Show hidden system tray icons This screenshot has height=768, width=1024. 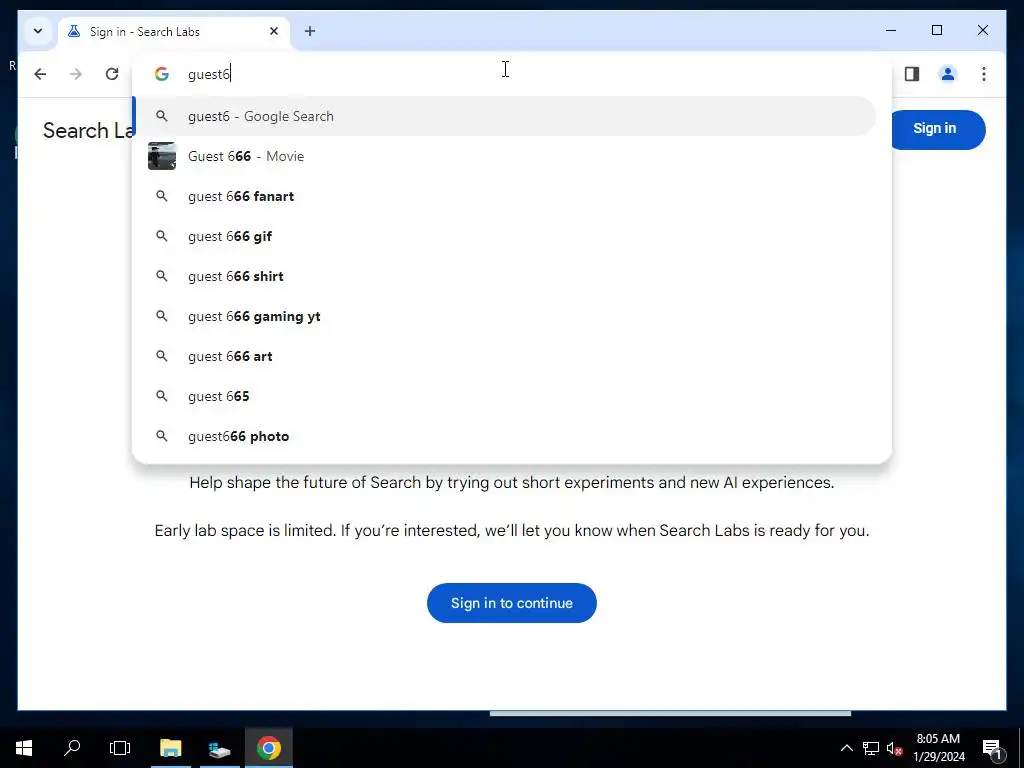point(846,748)
